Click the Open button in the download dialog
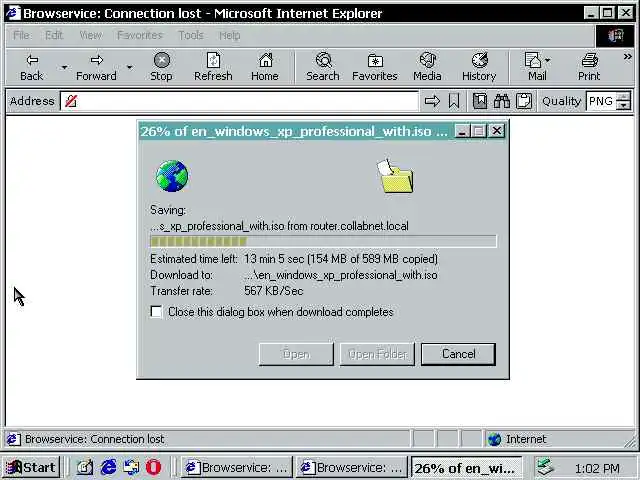The height and width of the screenshot is (480, 640). (x=296, y=354)
